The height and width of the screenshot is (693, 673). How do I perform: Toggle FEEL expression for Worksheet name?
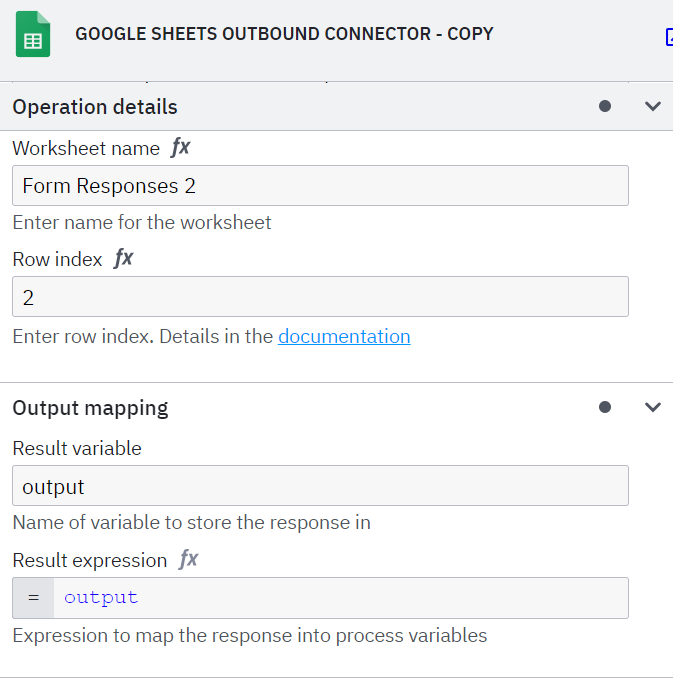coord(180,148)
